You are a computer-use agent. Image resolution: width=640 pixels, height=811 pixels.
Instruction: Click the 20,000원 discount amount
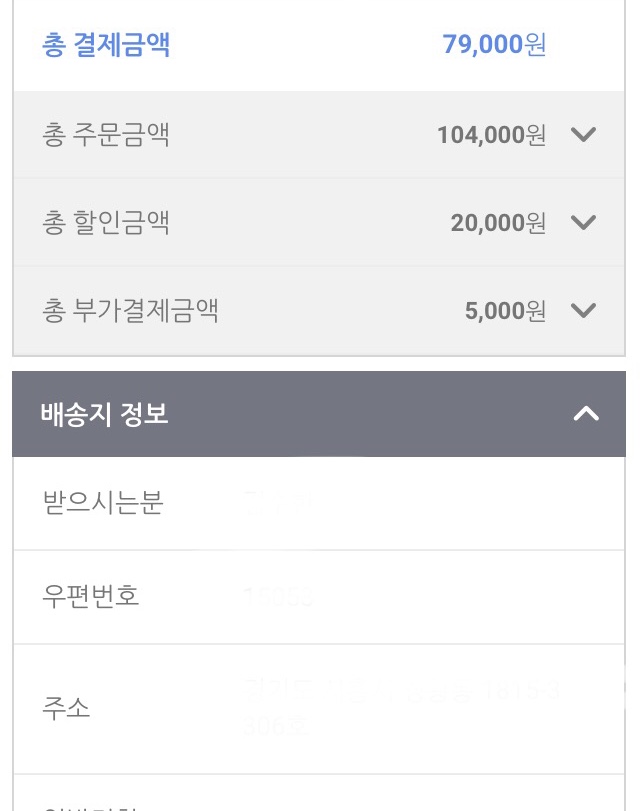498,222
